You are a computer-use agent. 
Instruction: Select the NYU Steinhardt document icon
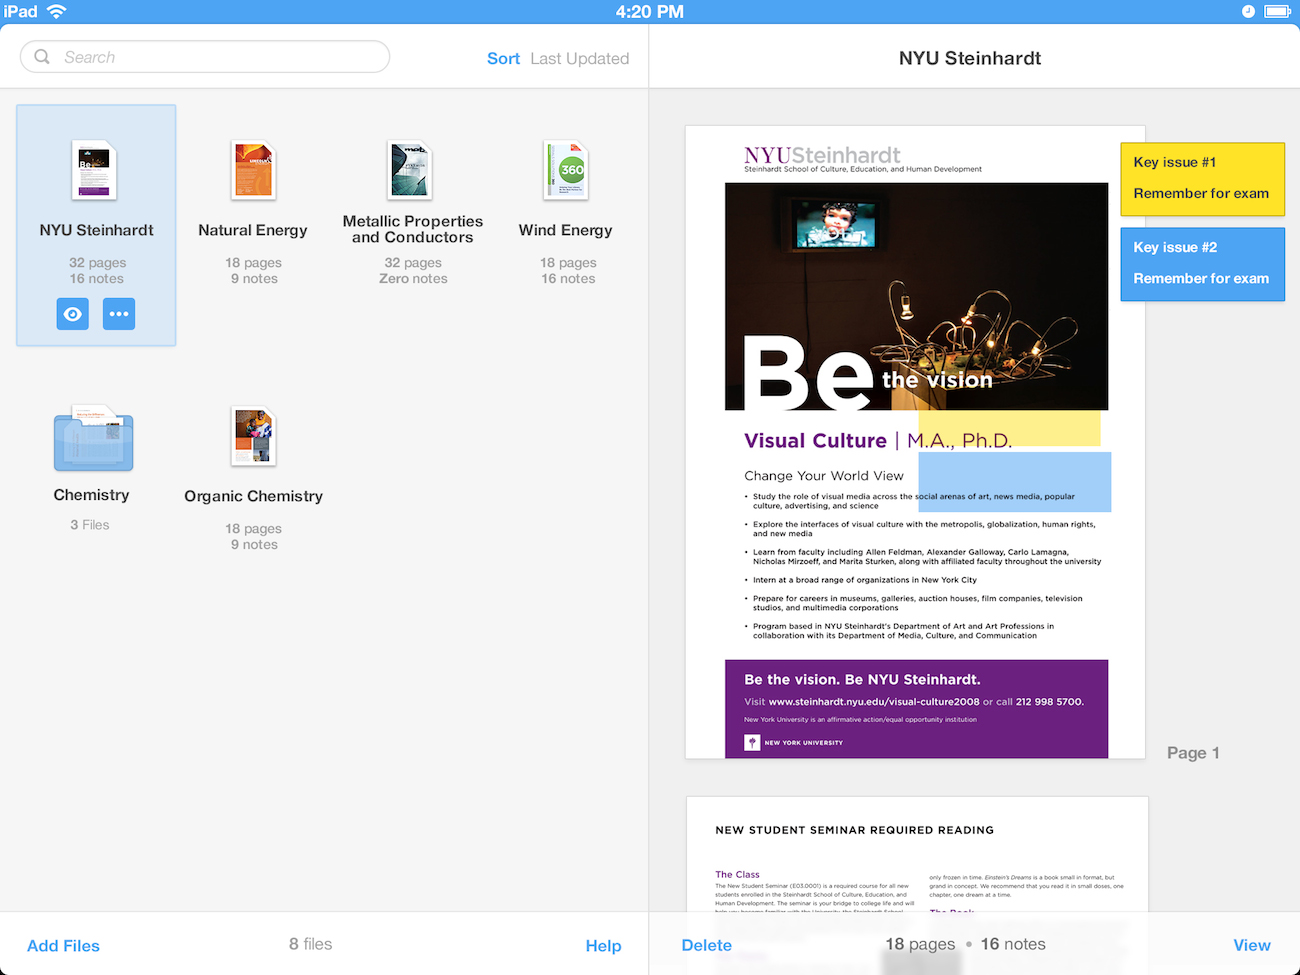pyautogui.click(x=95, y=170)
